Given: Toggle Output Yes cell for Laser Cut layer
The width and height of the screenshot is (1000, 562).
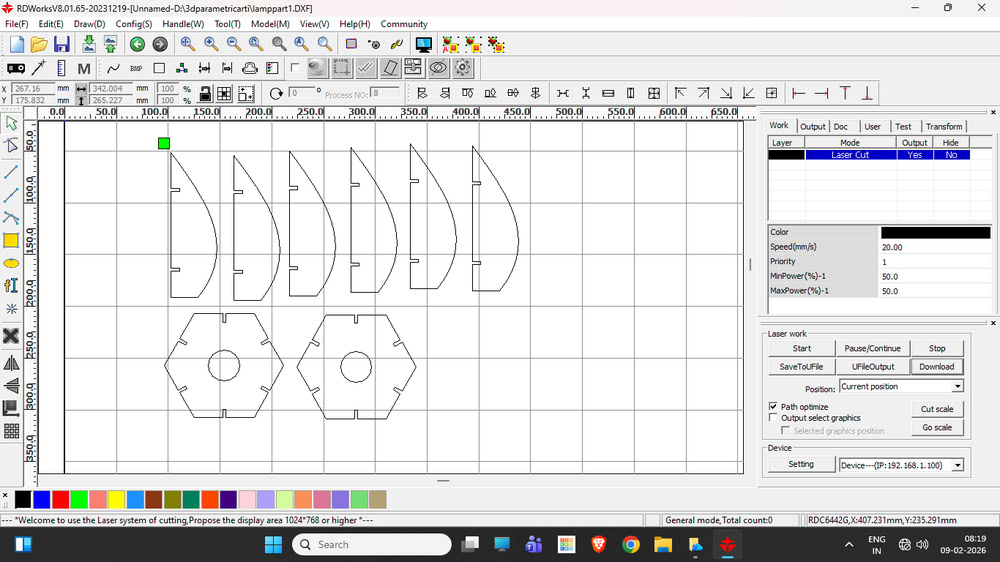Looking at the screenshot, I should click(x=915, y=155).
